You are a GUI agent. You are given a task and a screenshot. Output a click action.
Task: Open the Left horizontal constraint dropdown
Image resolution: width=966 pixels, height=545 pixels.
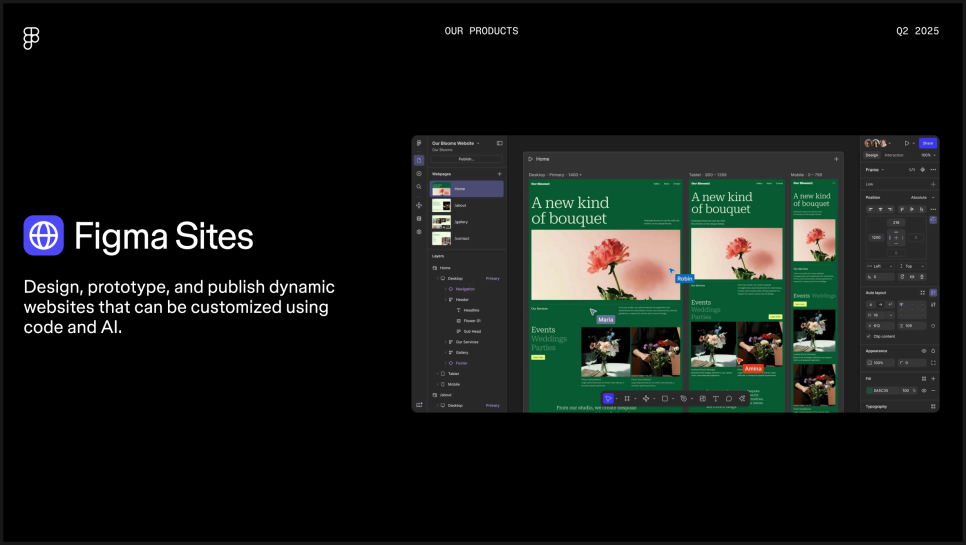(880, 266)
